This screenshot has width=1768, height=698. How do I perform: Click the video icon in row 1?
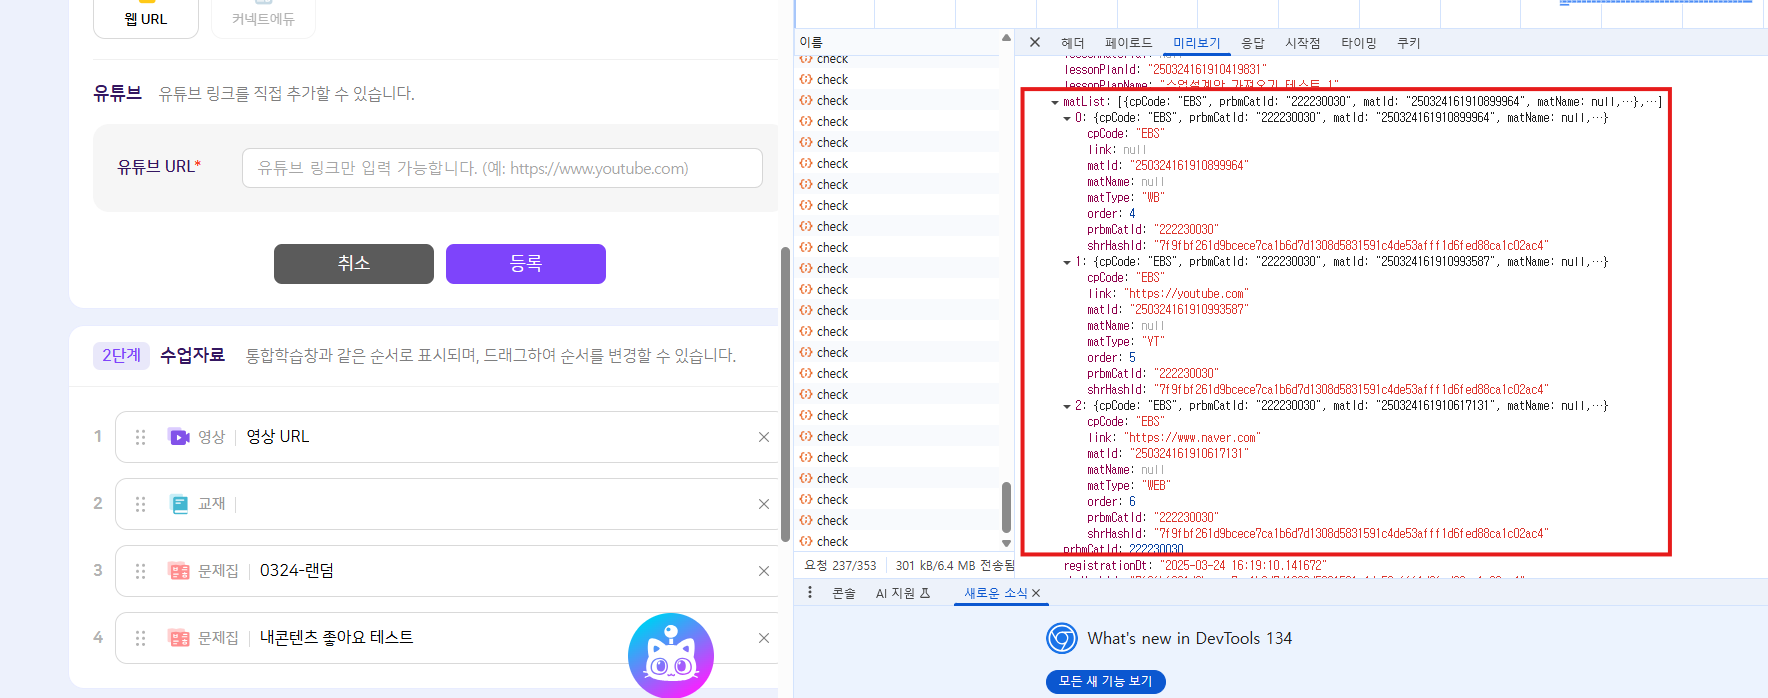[179, 437]
